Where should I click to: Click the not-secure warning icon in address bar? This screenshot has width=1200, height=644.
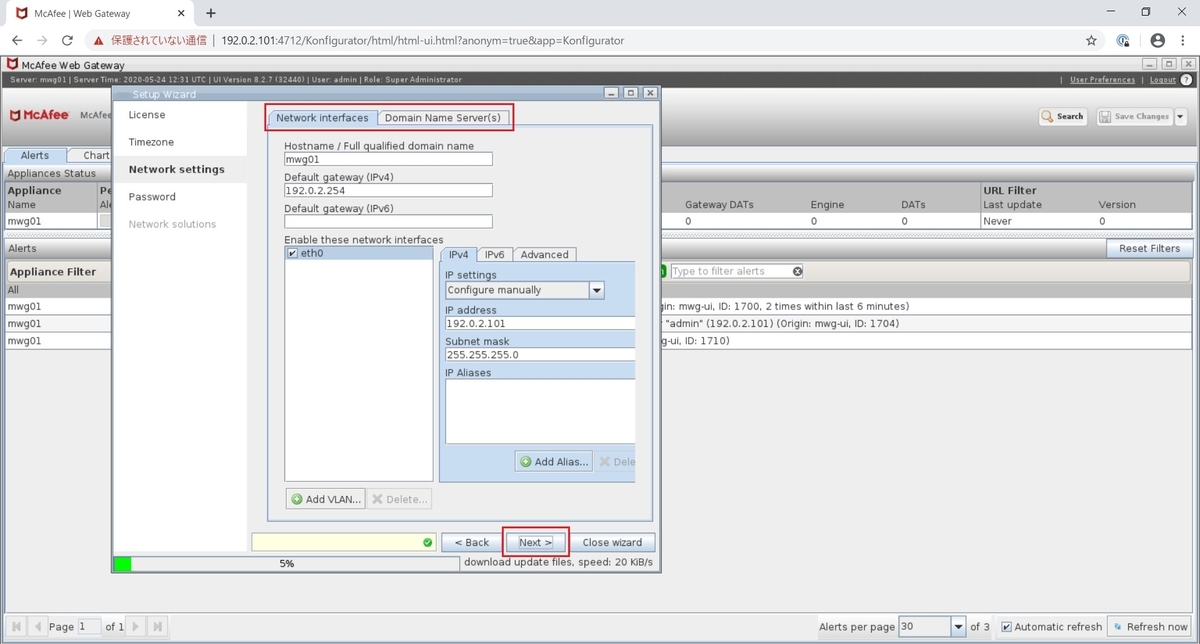[98, 41]
